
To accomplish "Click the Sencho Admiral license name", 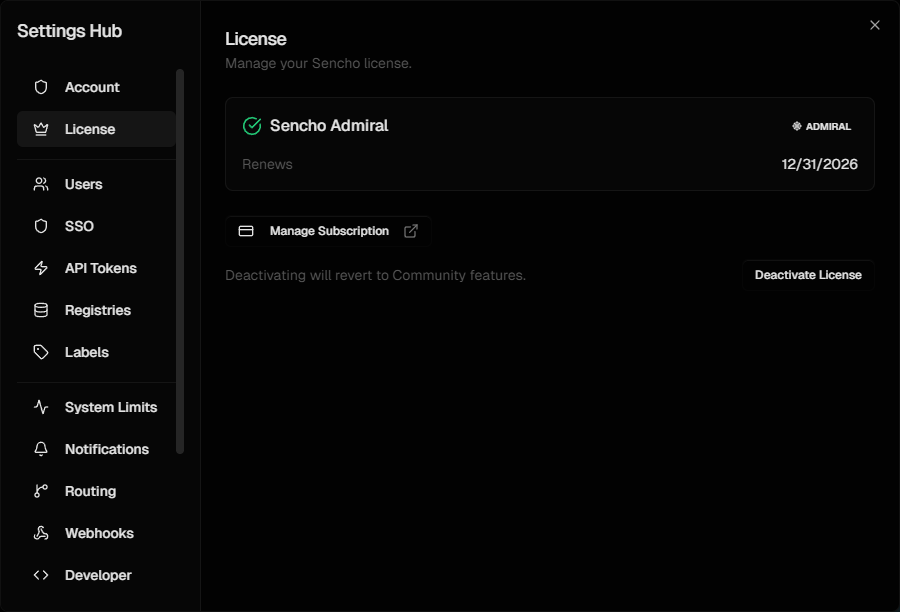I will pos(329,126).
